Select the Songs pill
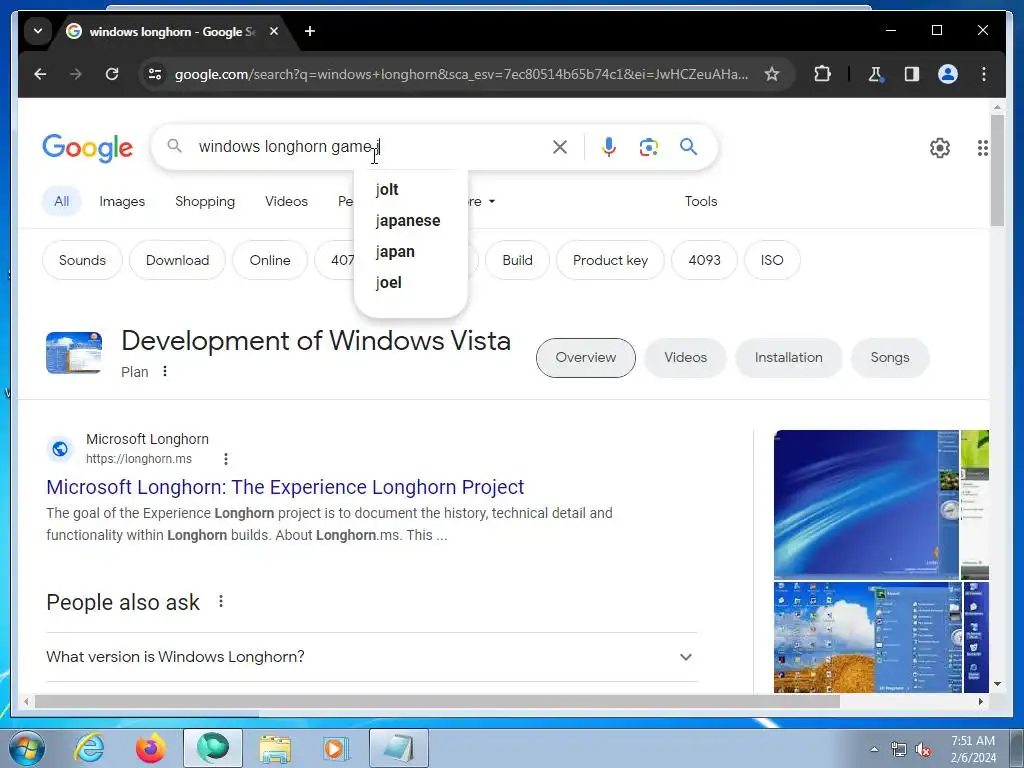Image resolution: width=1024 pixels, height=768 pixels. coord(889,357)
